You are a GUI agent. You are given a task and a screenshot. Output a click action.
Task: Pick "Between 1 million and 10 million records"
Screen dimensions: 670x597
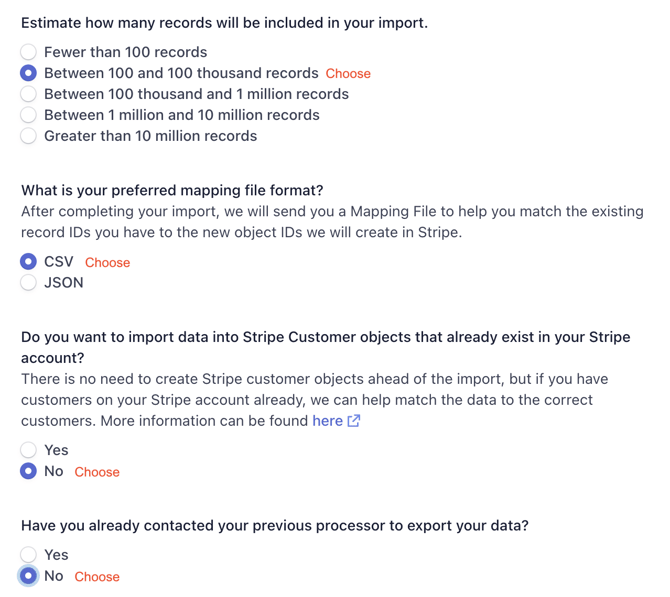(28, 115)
